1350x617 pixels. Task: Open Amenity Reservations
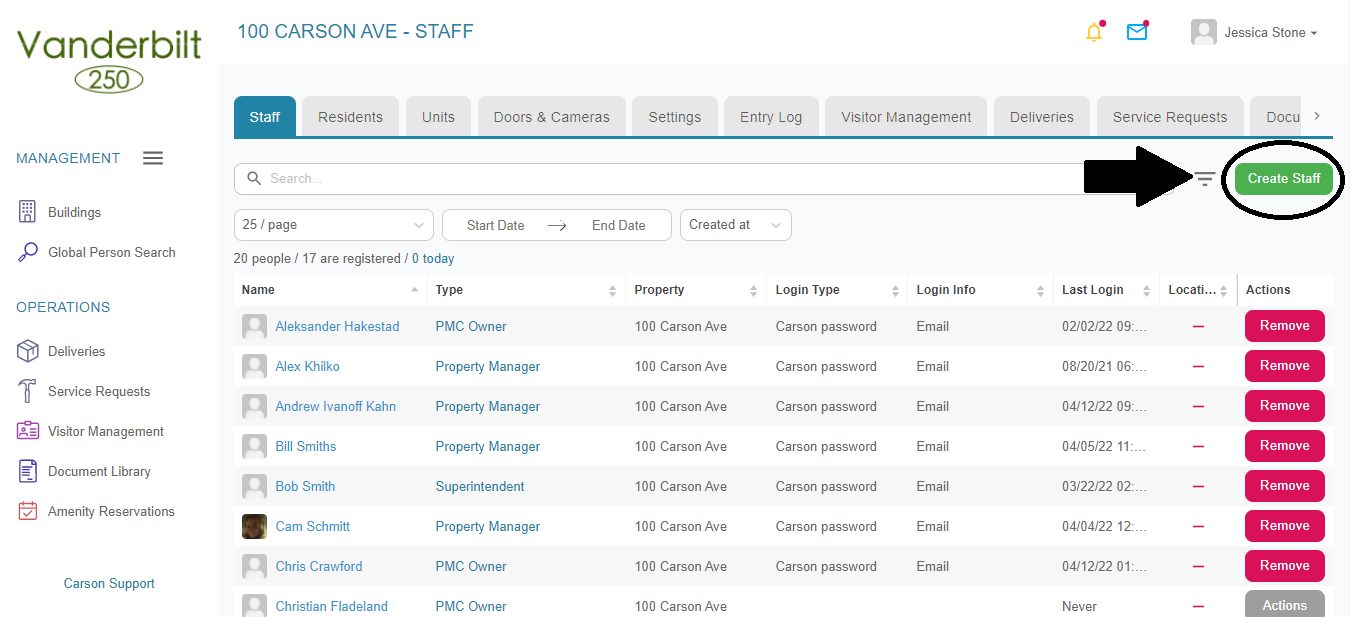(x=110, y=511)
